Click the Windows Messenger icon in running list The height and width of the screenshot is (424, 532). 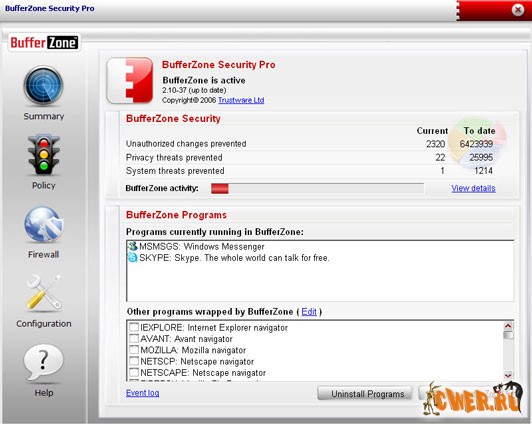pos(132,246)
